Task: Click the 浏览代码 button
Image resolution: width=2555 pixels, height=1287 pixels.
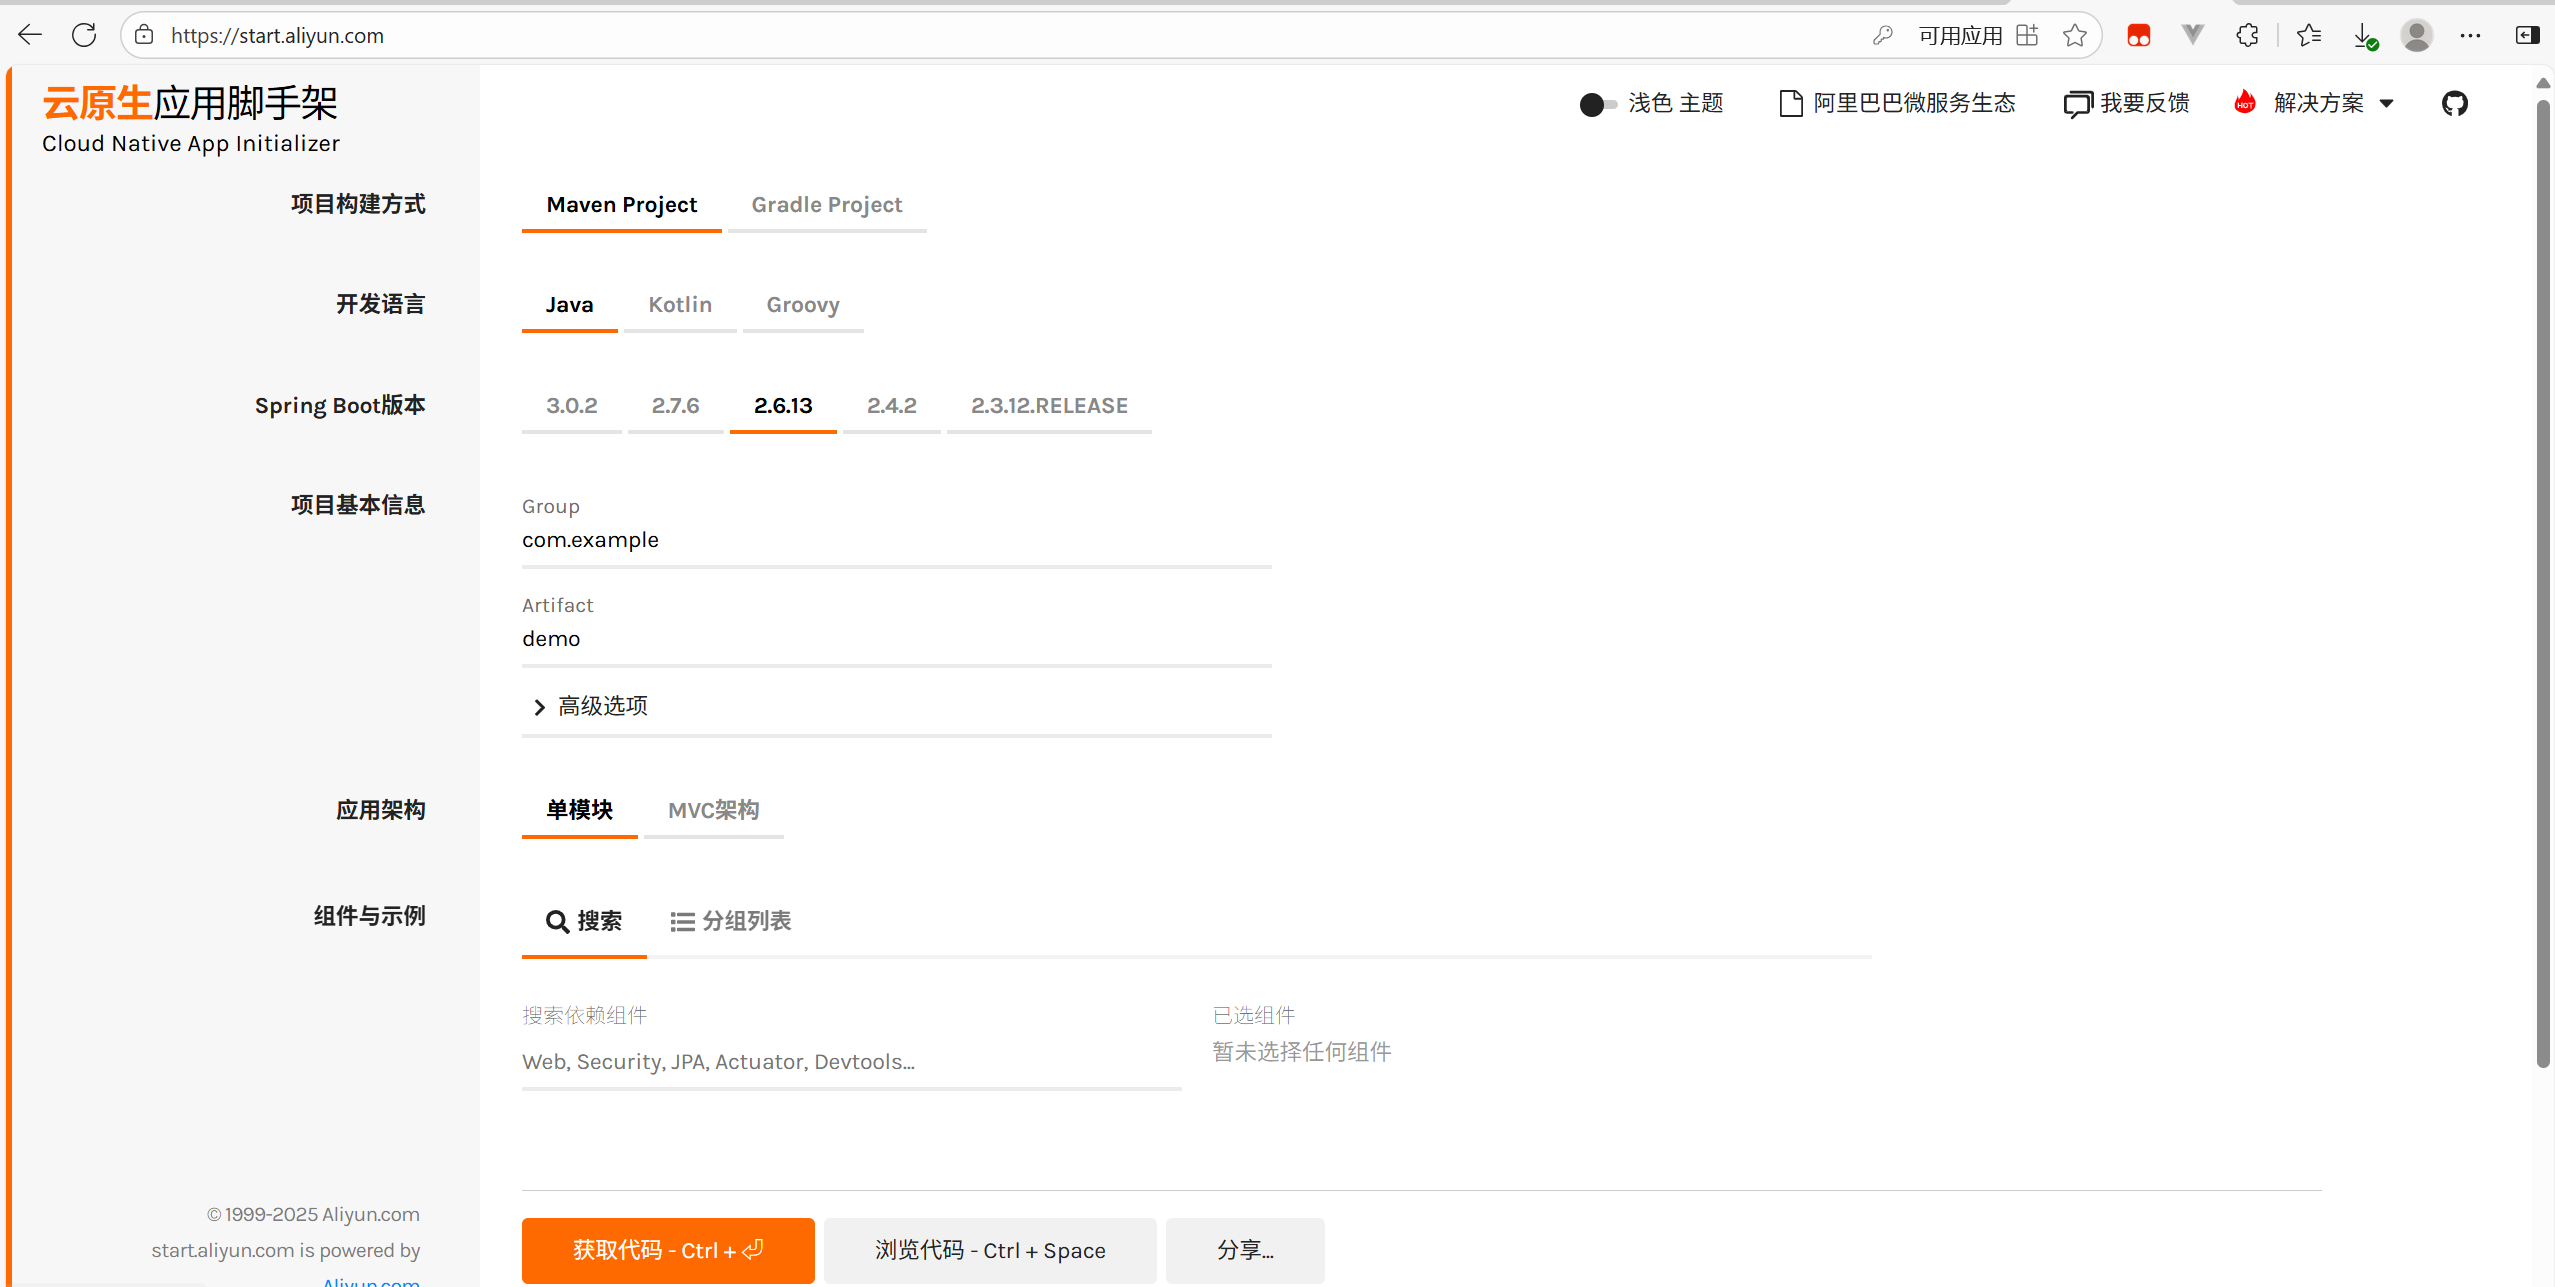Action: 990,1251
